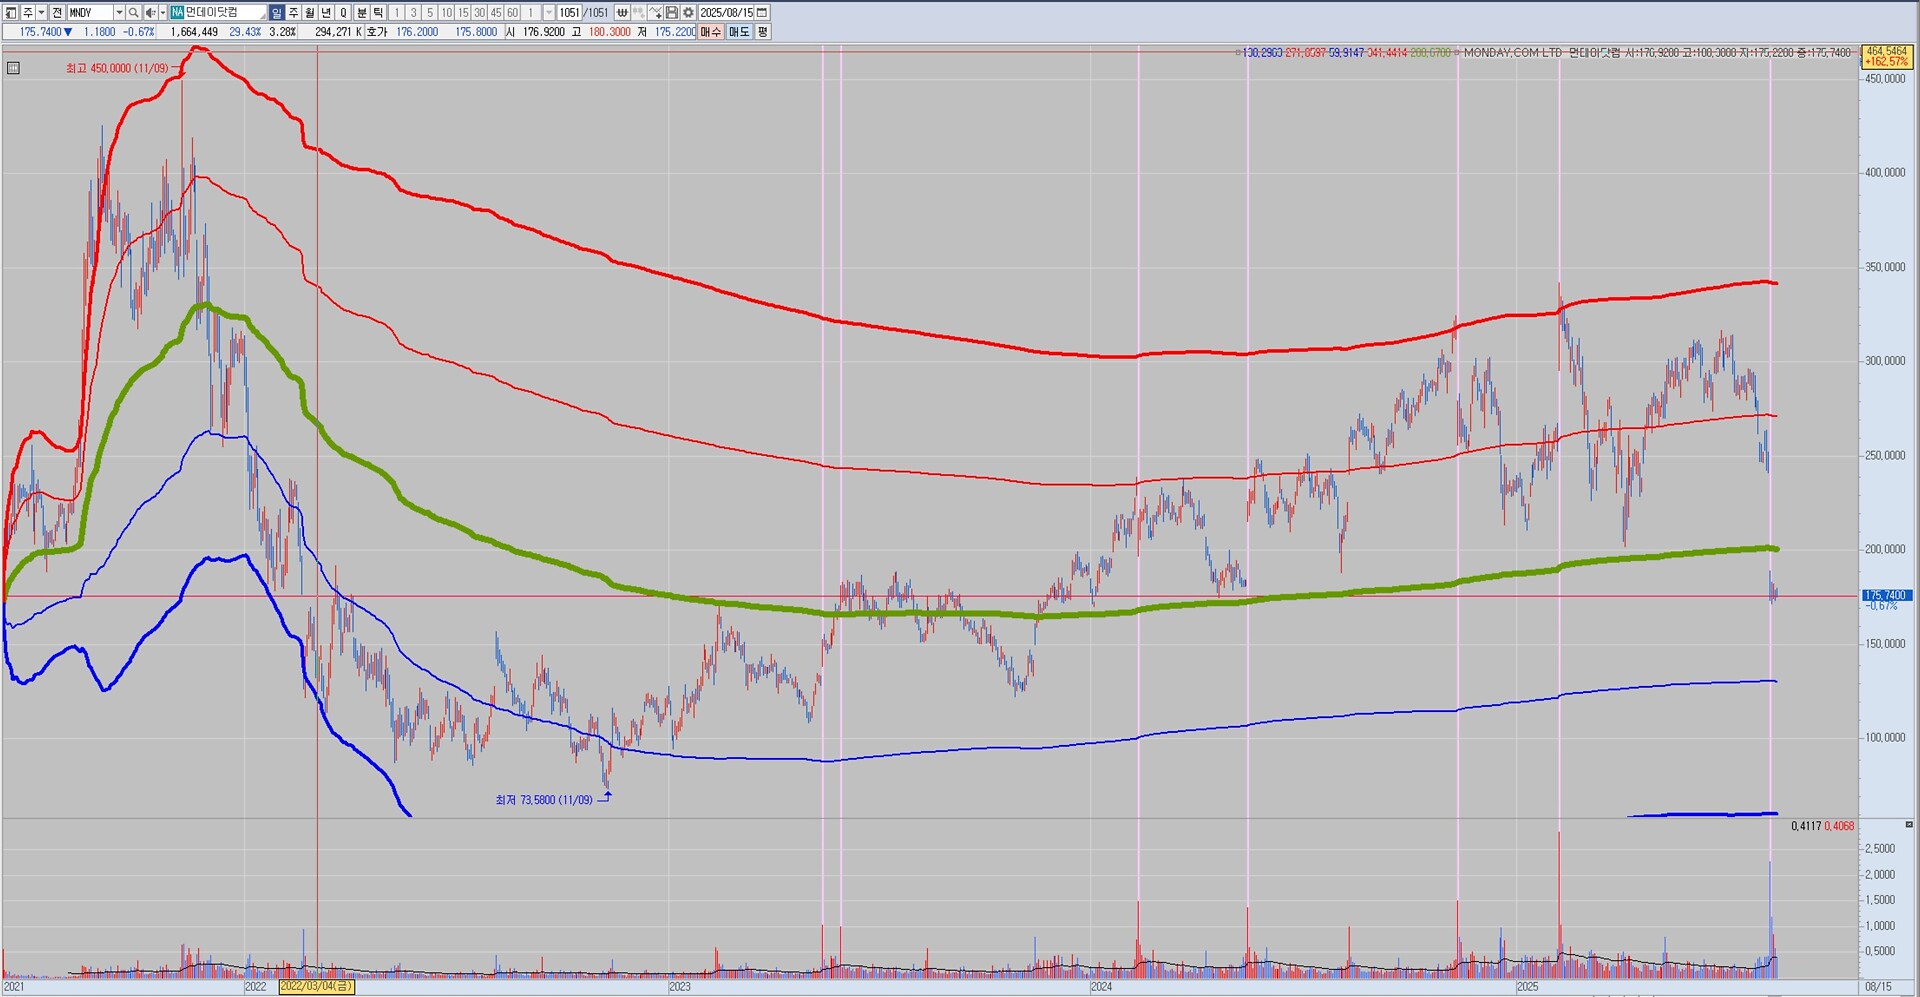Select the 10 interval button
1920x997 pixels.
pyautogui.click(x=446, y=12)
